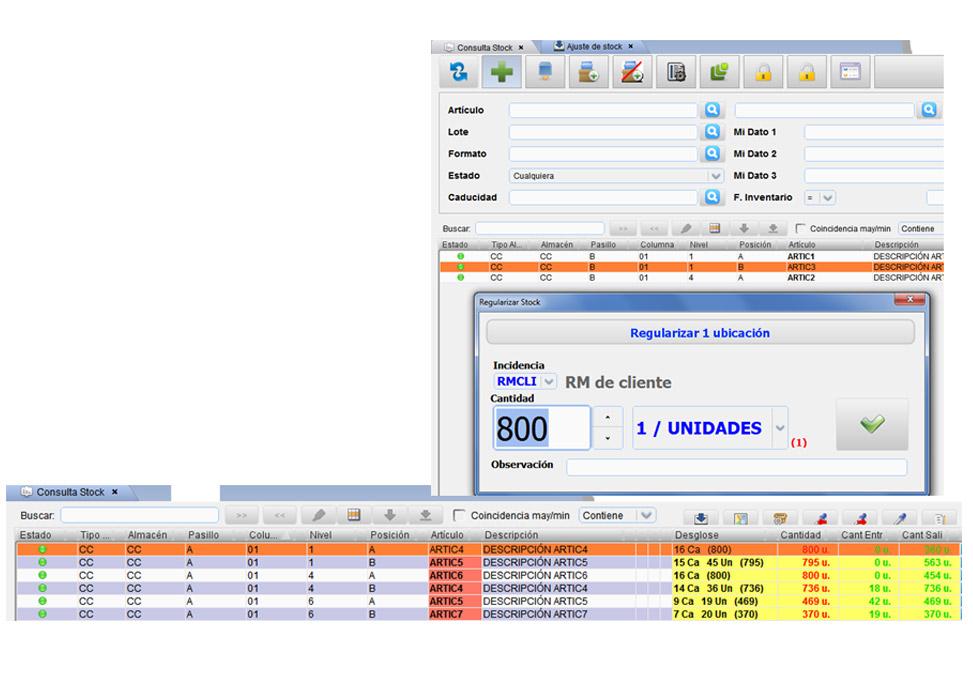Image resolution: width=973 pixels, height=700 pixels.
Task: Open the Caducidad search magnifier
Action: pos(712,197)
